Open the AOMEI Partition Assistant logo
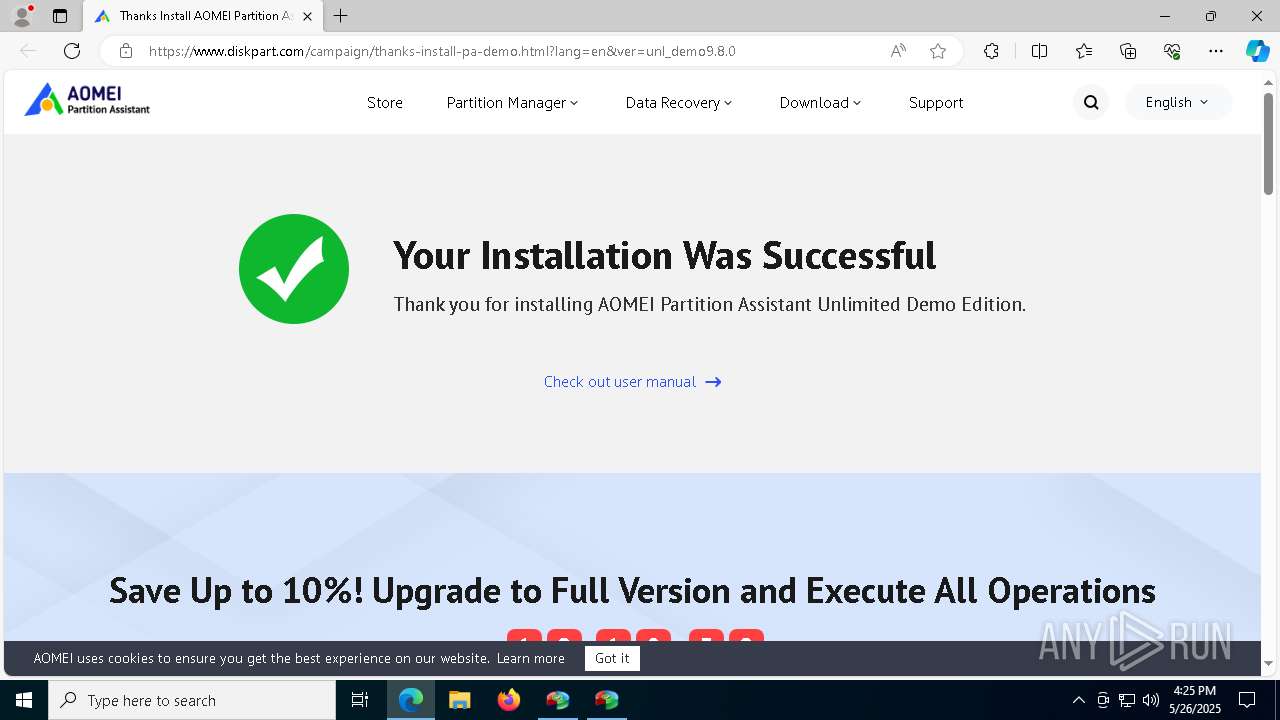Screen dimensions: 1280x720 87,100
